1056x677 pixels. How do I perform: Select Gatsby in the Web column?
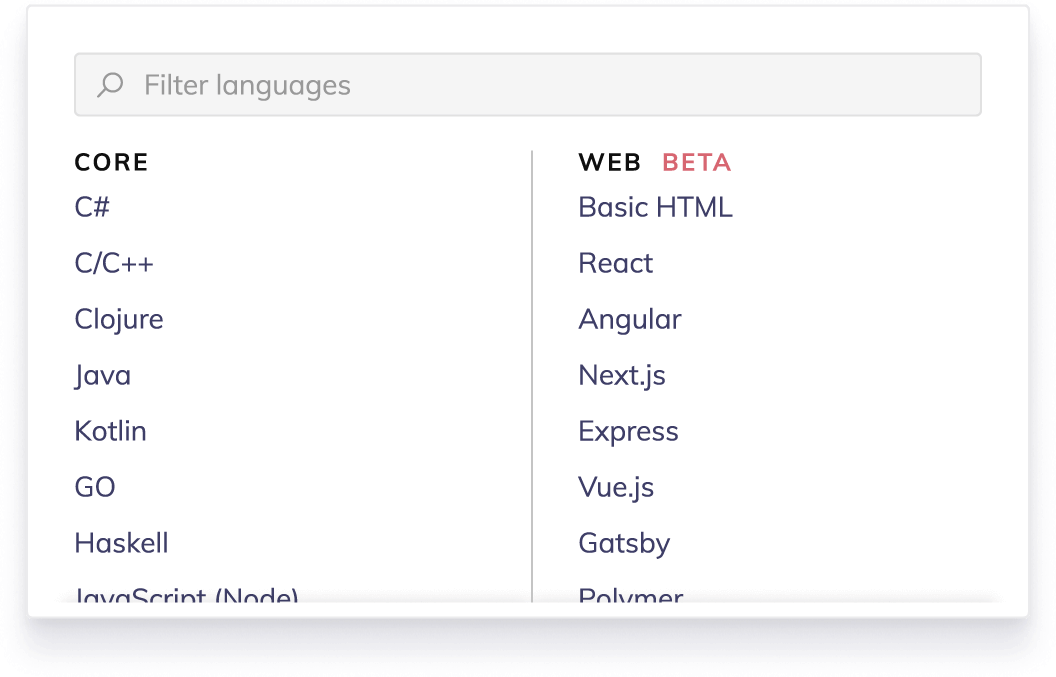(x=624, y=544)
